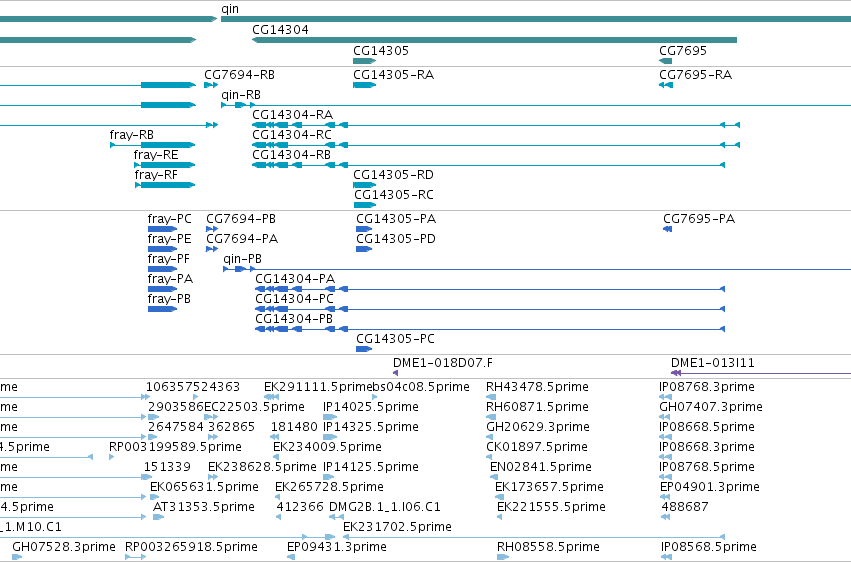Click EST label IP14325.5prime
This screenshot has height=562, width=851.
[371, 427]
